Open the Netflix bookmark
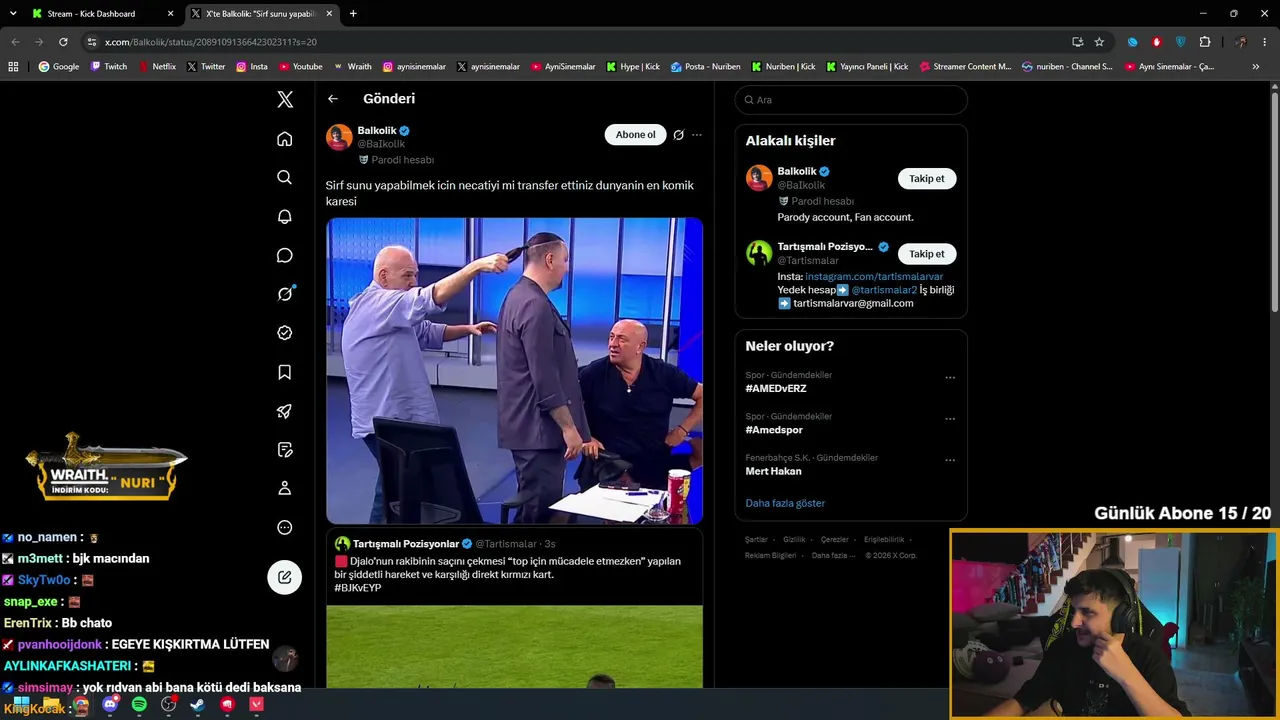Image resolution: width=1280 pixels, height=720 pixels. (x=157, y=67)
